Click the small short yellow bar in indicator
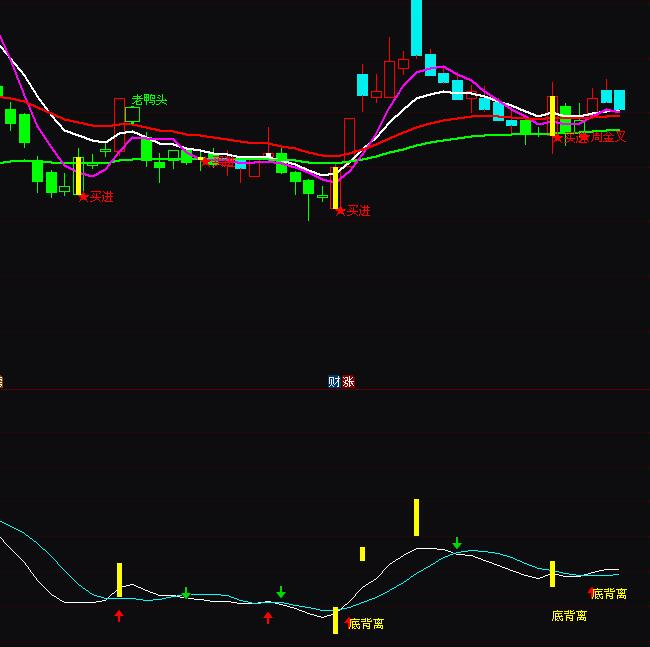The width and height of the screenshot is (650, 647). pos(362,553)
